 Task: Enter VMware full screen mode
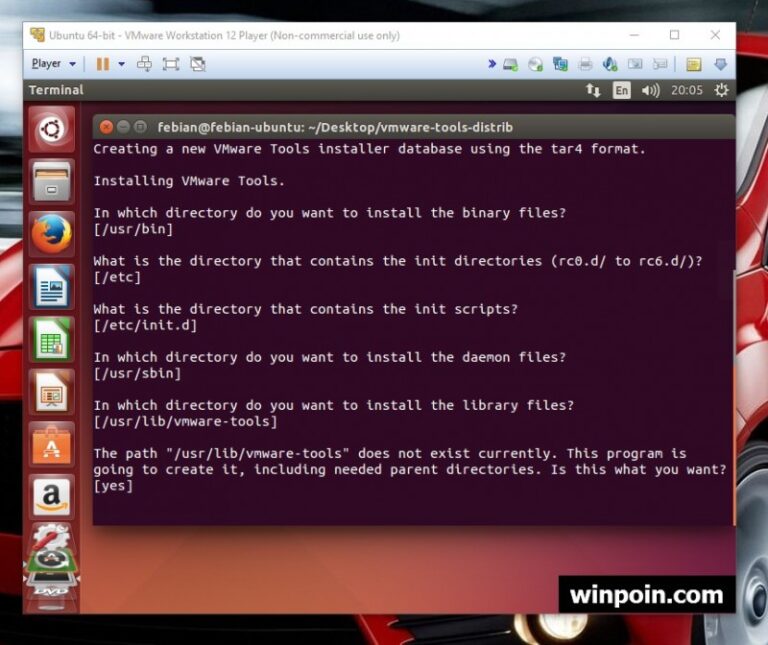(x=171, y=64)
